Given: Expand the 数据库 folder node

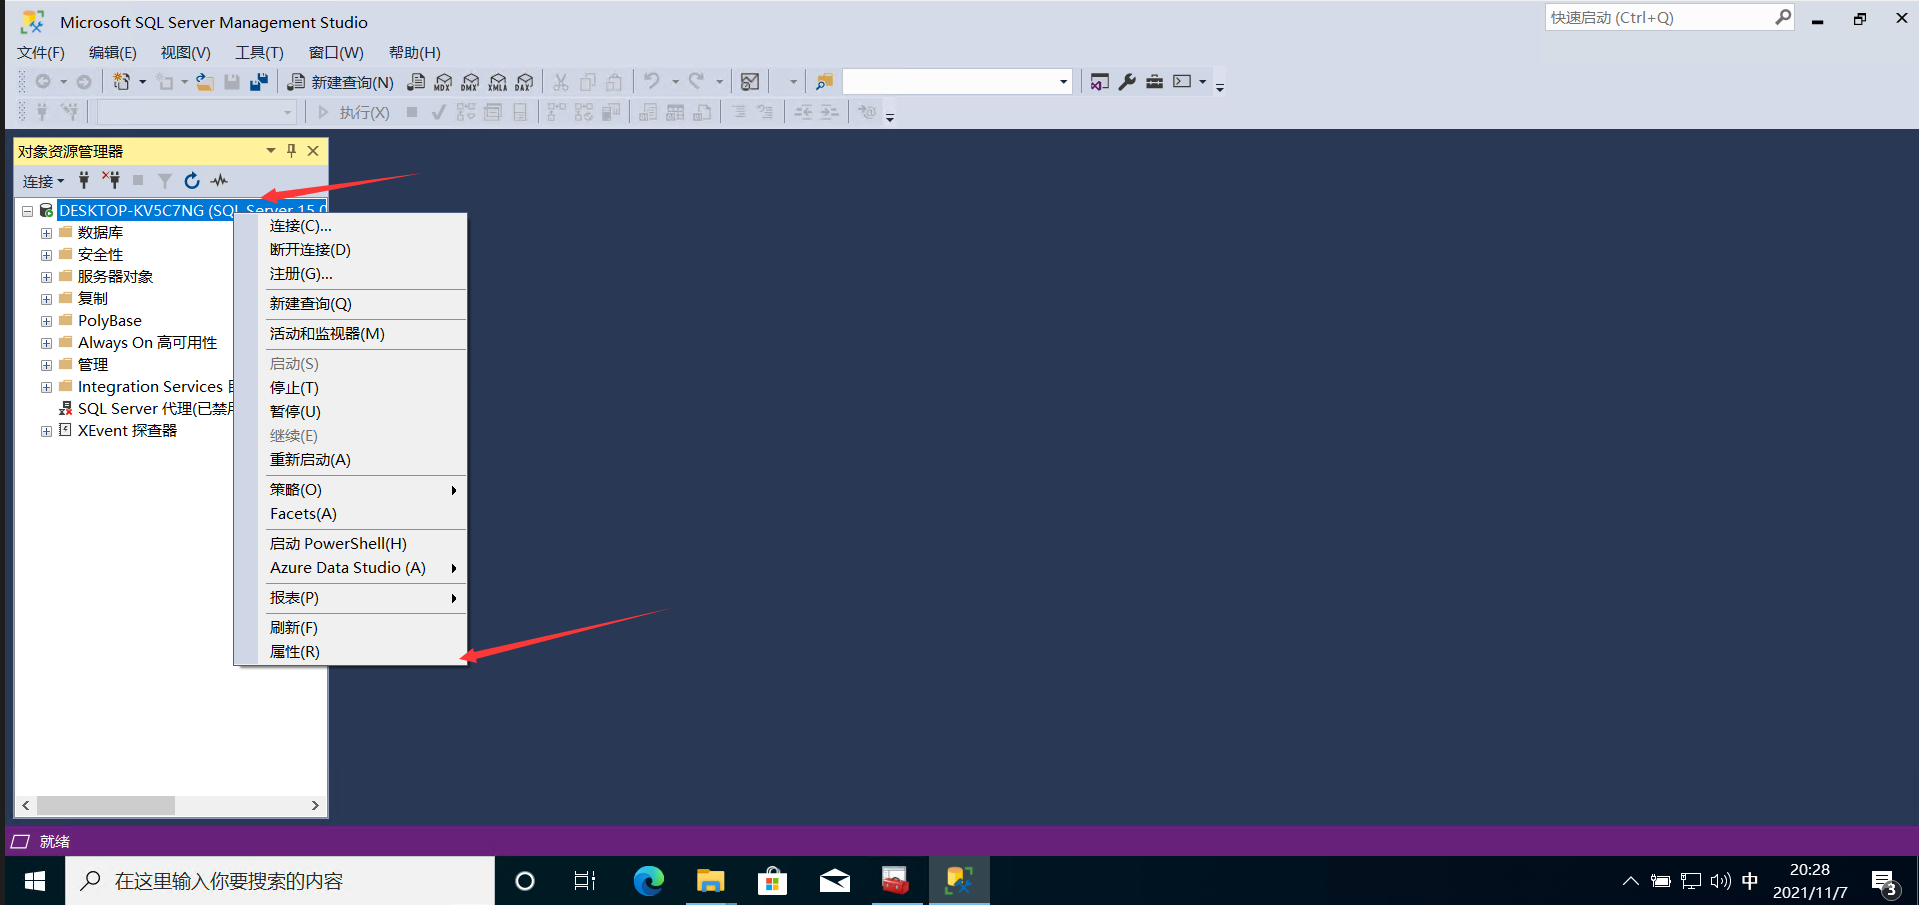Looking at the screenshot, I should 46,233.
